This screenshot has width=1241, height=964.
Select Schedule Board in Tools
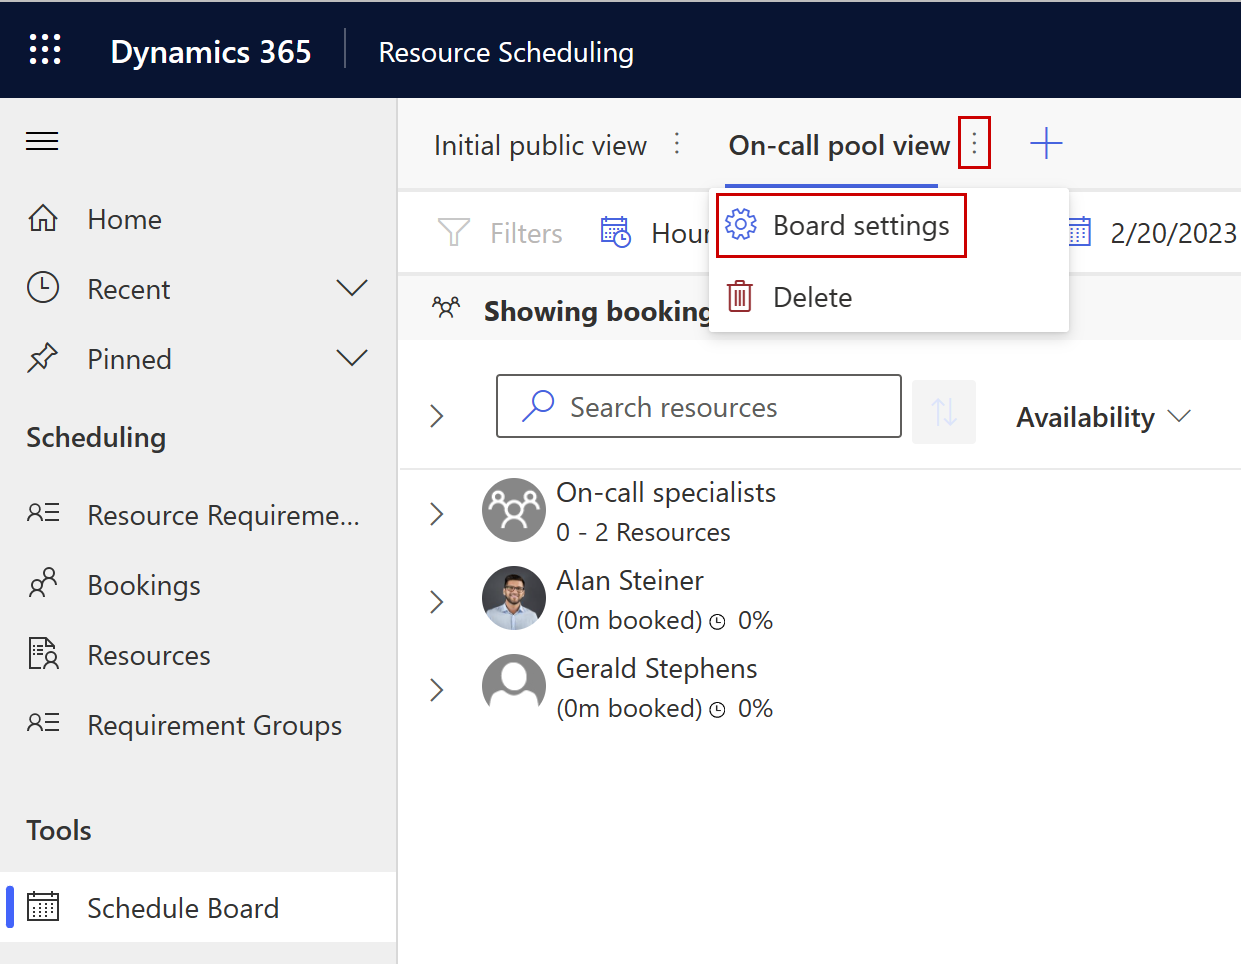198,907
